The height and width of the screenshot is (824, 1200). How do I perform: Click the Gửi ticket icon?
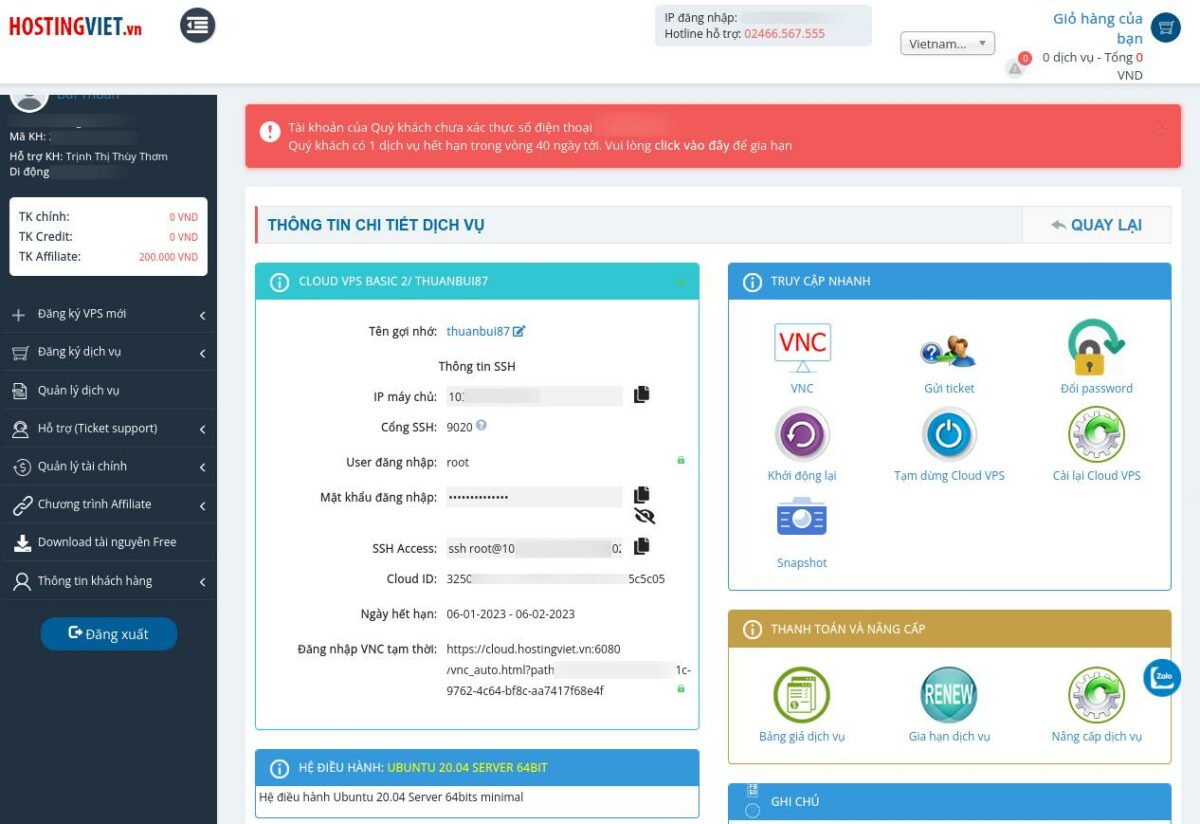pos(948,350)
